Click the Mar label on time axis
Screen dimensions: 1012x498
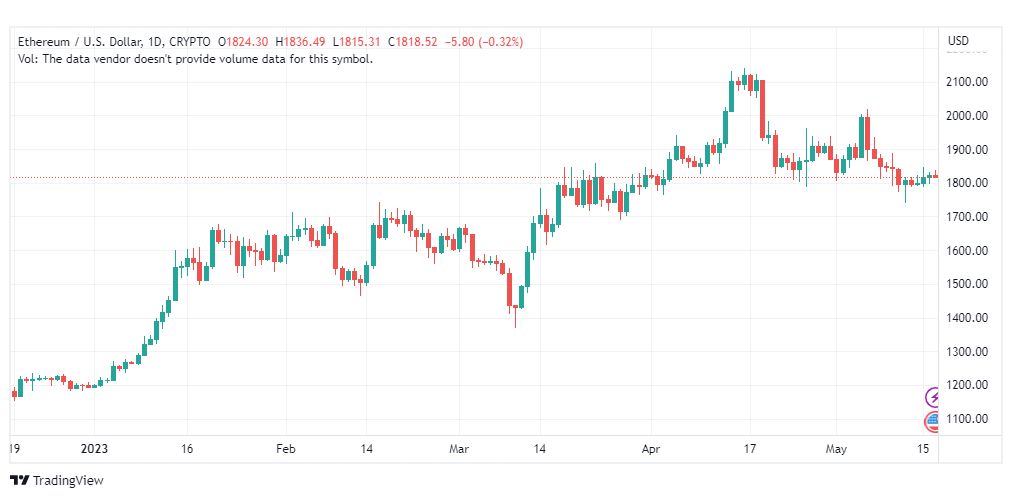[x=458, y=449]
